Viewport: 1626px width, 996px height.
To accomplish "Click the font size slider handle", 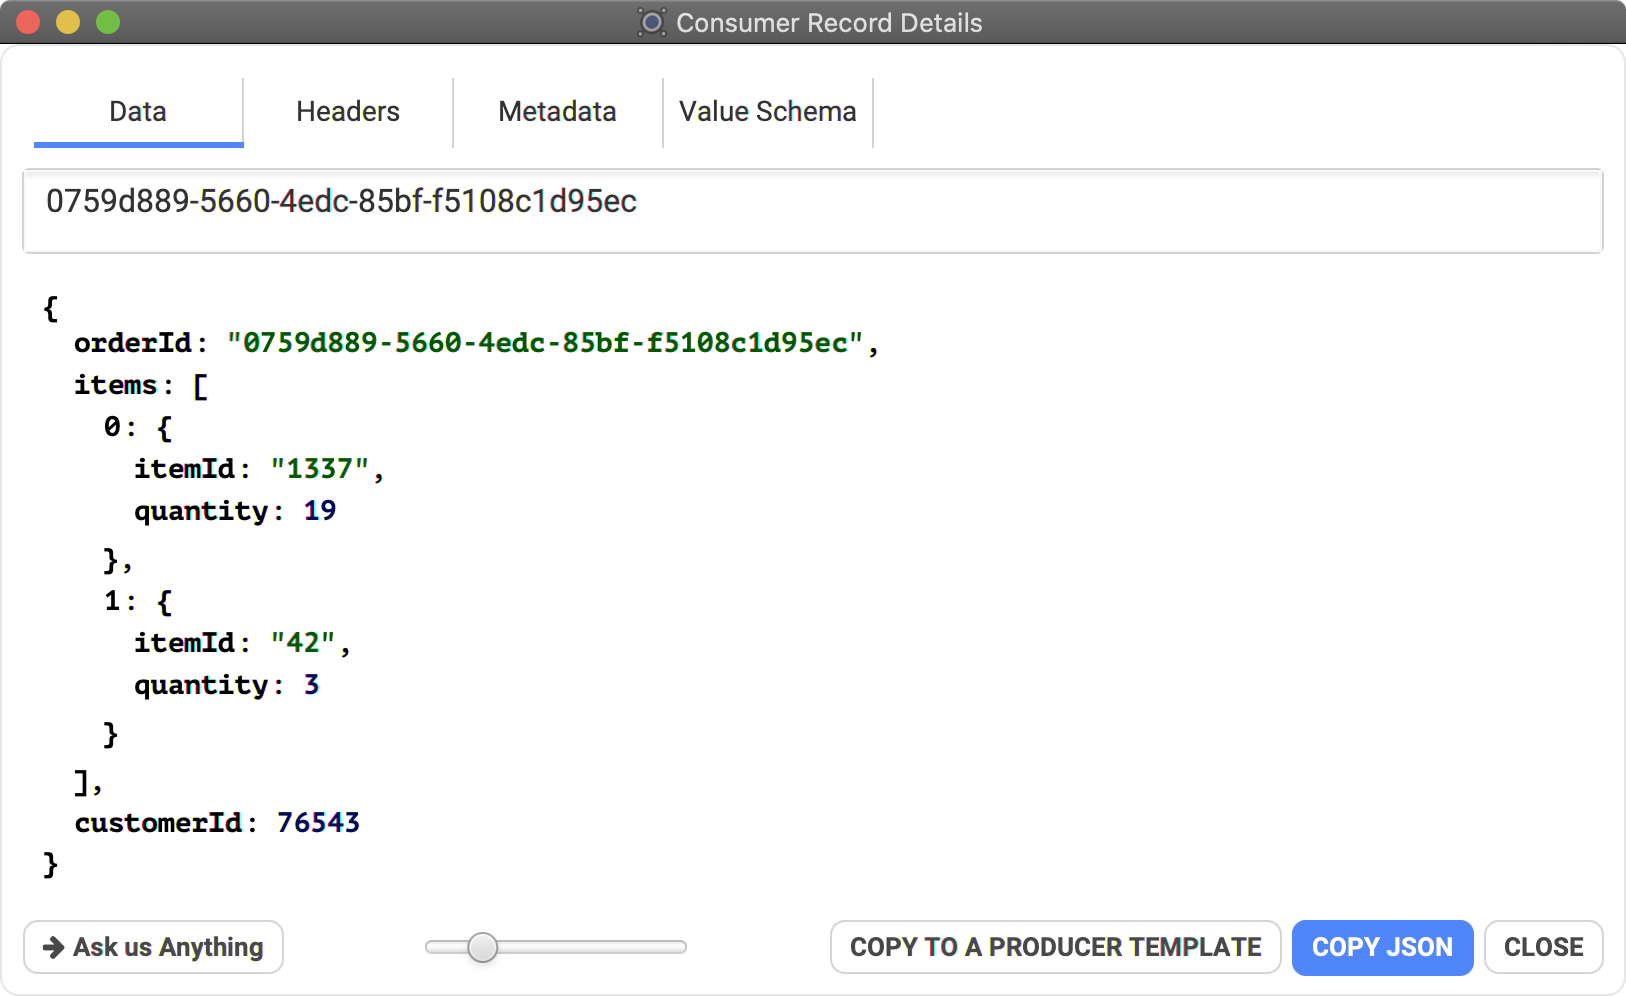I will [483, 947].
